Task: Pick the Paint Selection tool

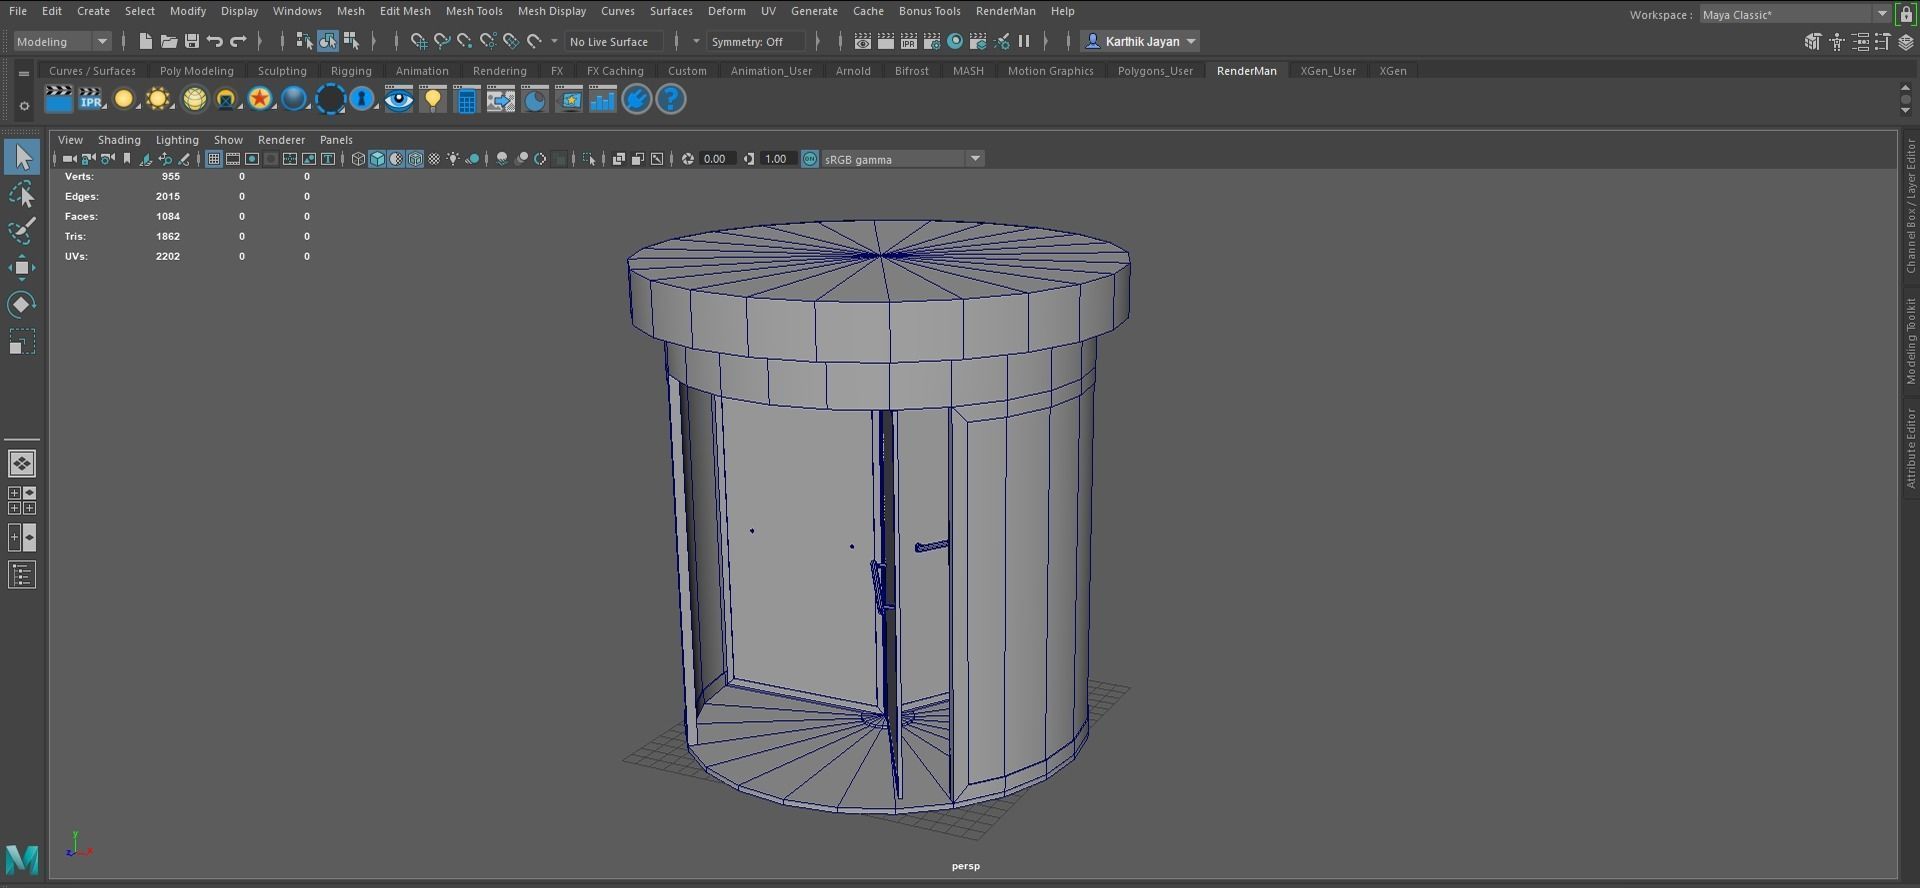Action: click(x=22, y=230)
